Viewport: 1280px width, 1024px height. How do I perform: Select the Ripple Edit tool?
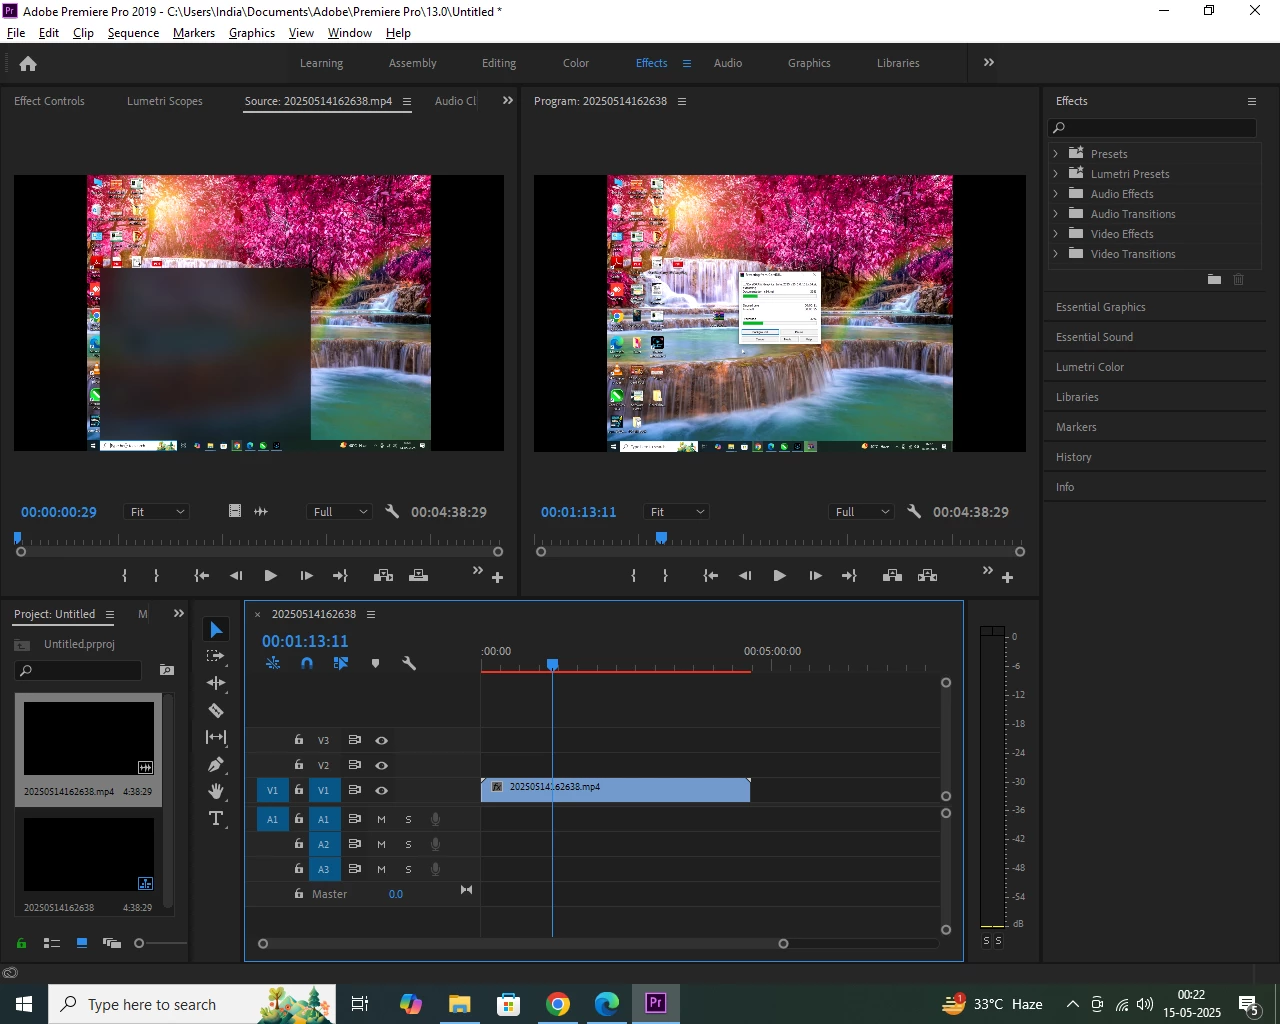(x=216, y=683)
